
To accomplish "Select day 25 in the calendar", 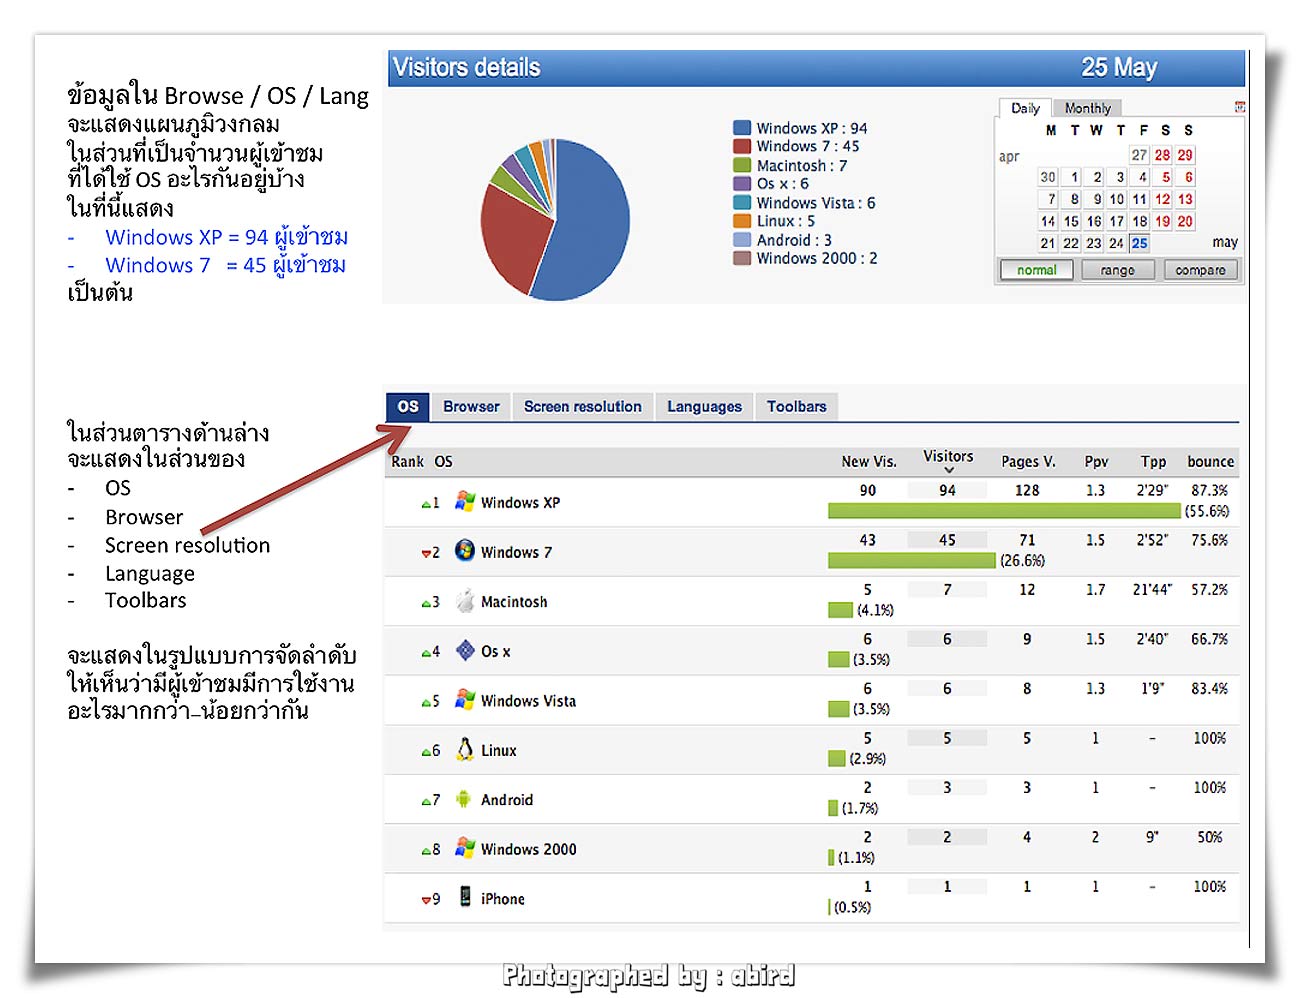I will [x=1139, y=243].
